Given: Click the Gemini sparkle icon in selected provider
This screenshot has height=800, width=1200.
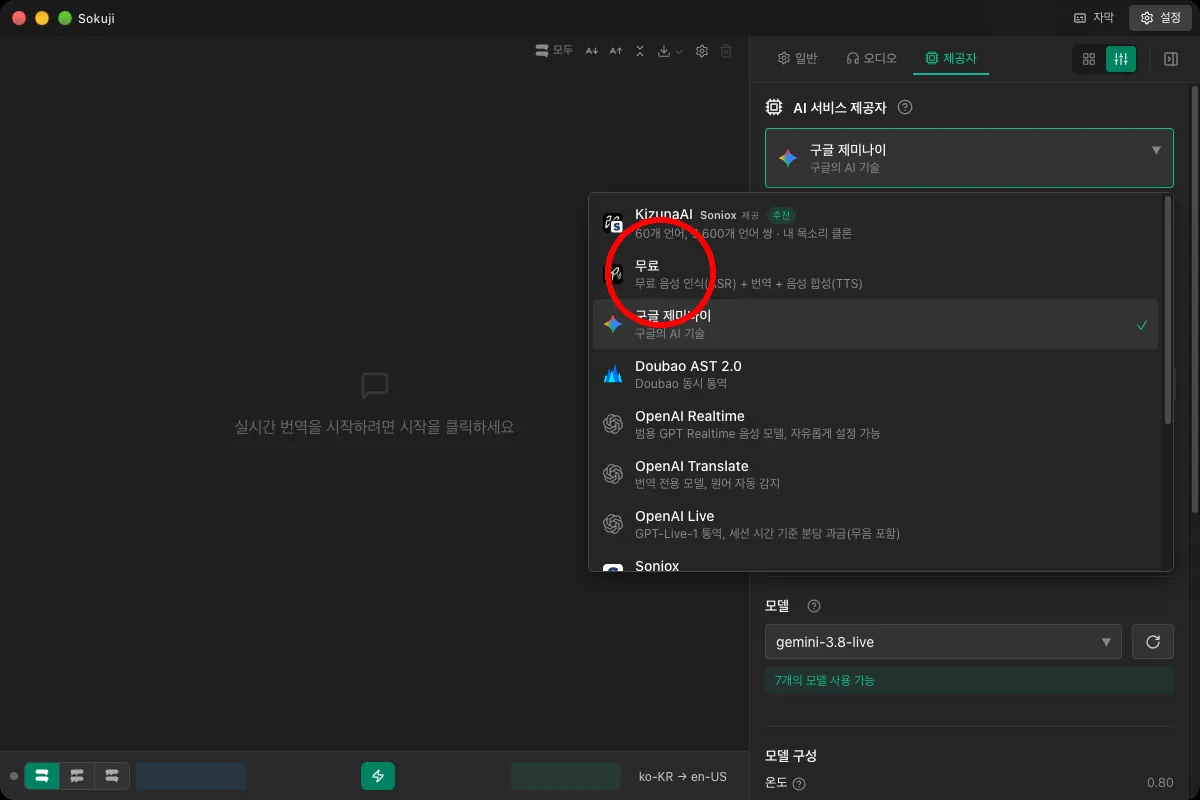Looking at the screenshot, I should click(x=788, y=158).
